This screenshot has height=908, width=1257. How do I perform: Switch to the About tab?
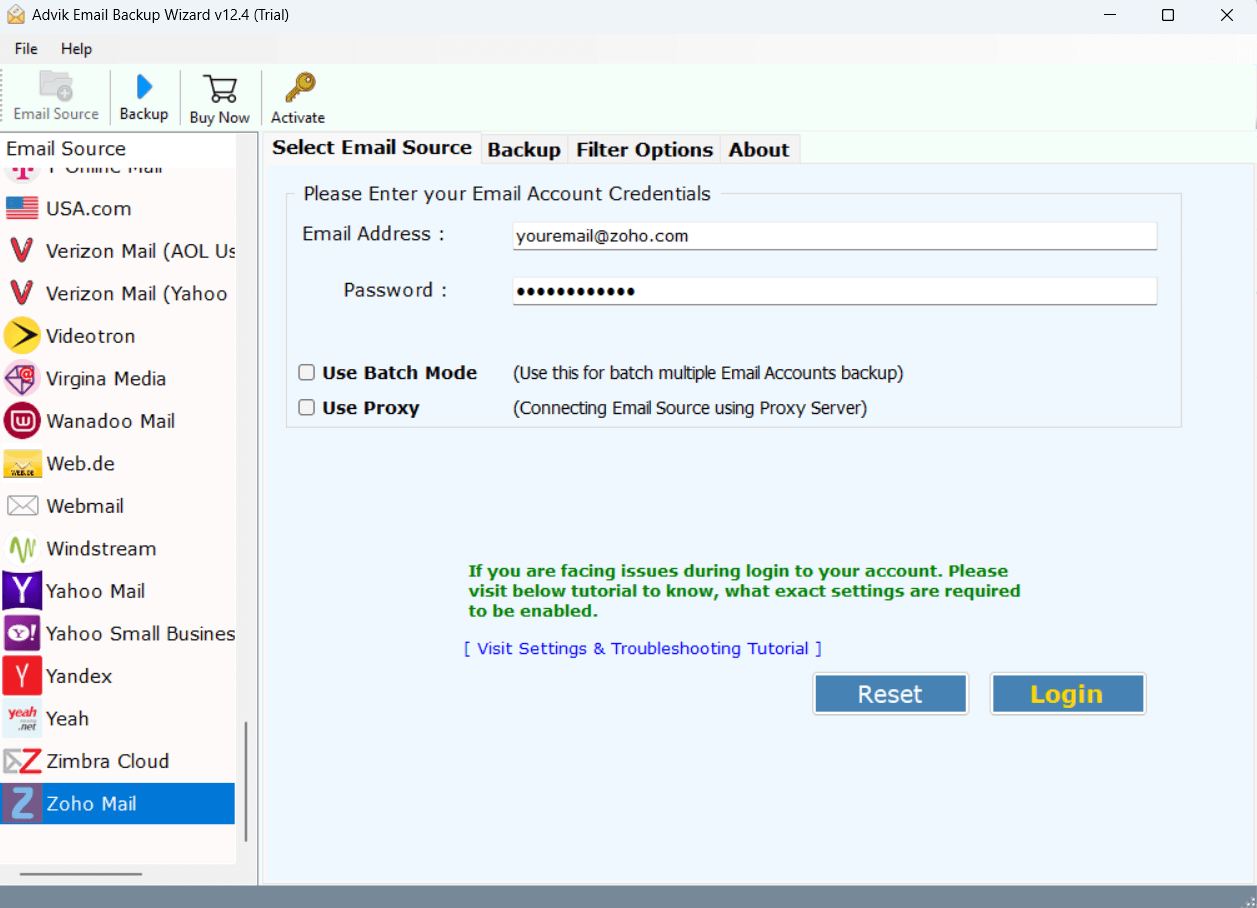pyautogui.click(x=759, y=150)
